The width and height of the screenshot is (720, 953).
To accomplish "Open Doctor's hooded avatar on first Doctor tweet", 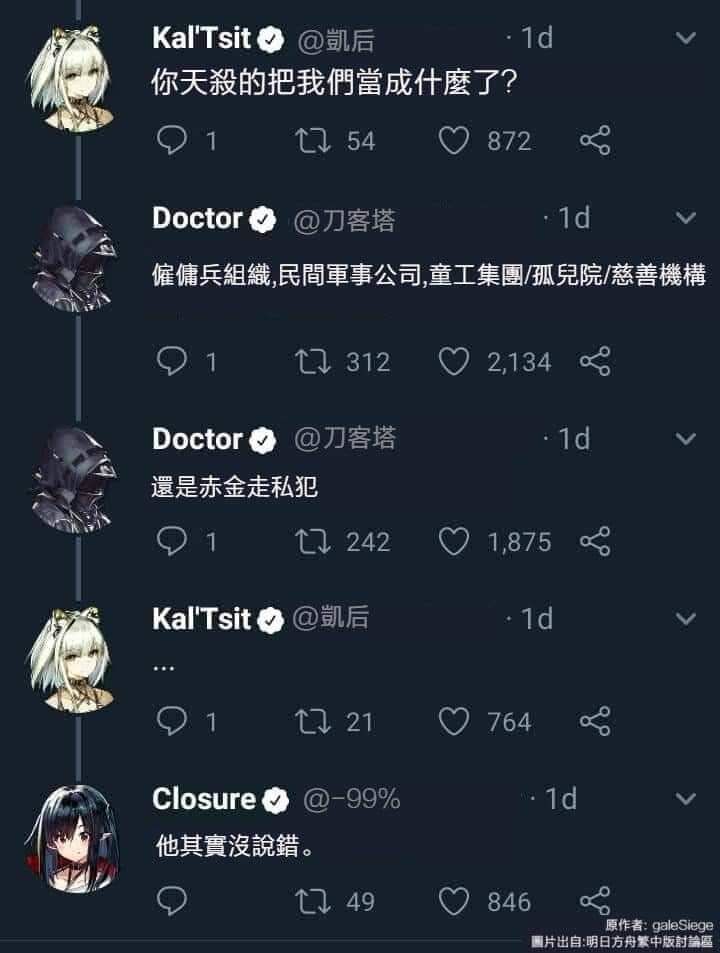I will tap(74, 259).
